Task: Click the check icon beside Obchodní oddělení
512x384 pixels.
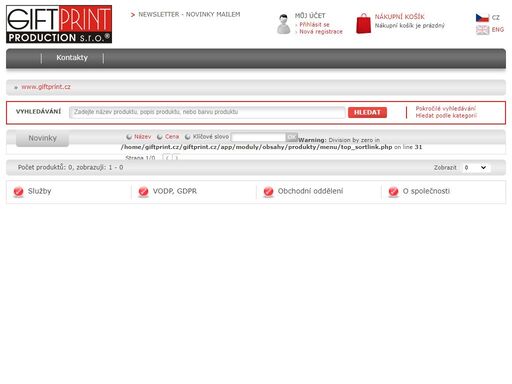Action: [x=268, y=192]
